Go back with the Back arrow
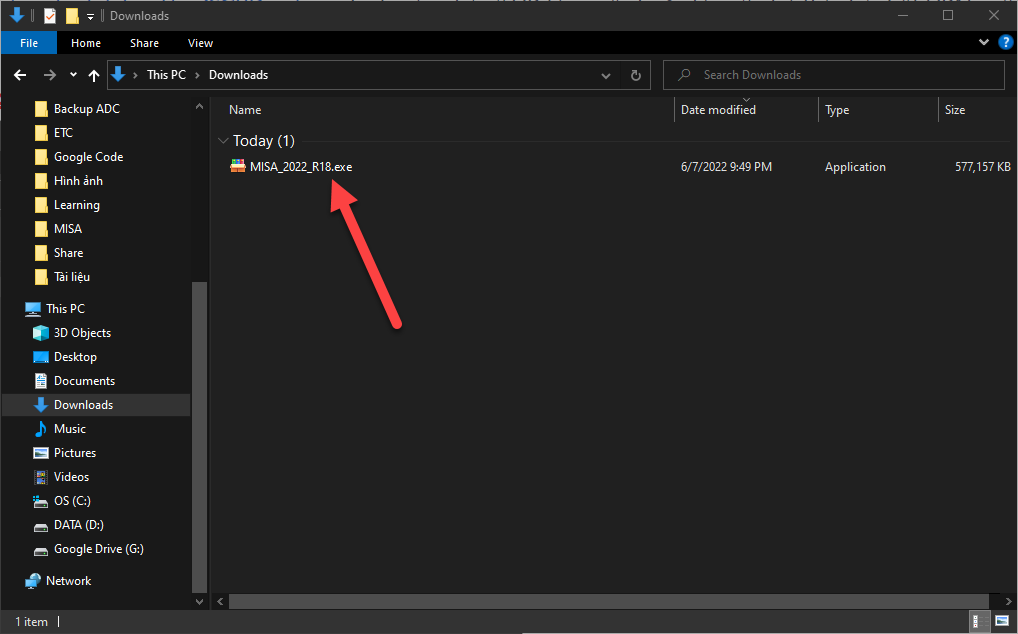The image size is (1018, 634). pos(20,75)
